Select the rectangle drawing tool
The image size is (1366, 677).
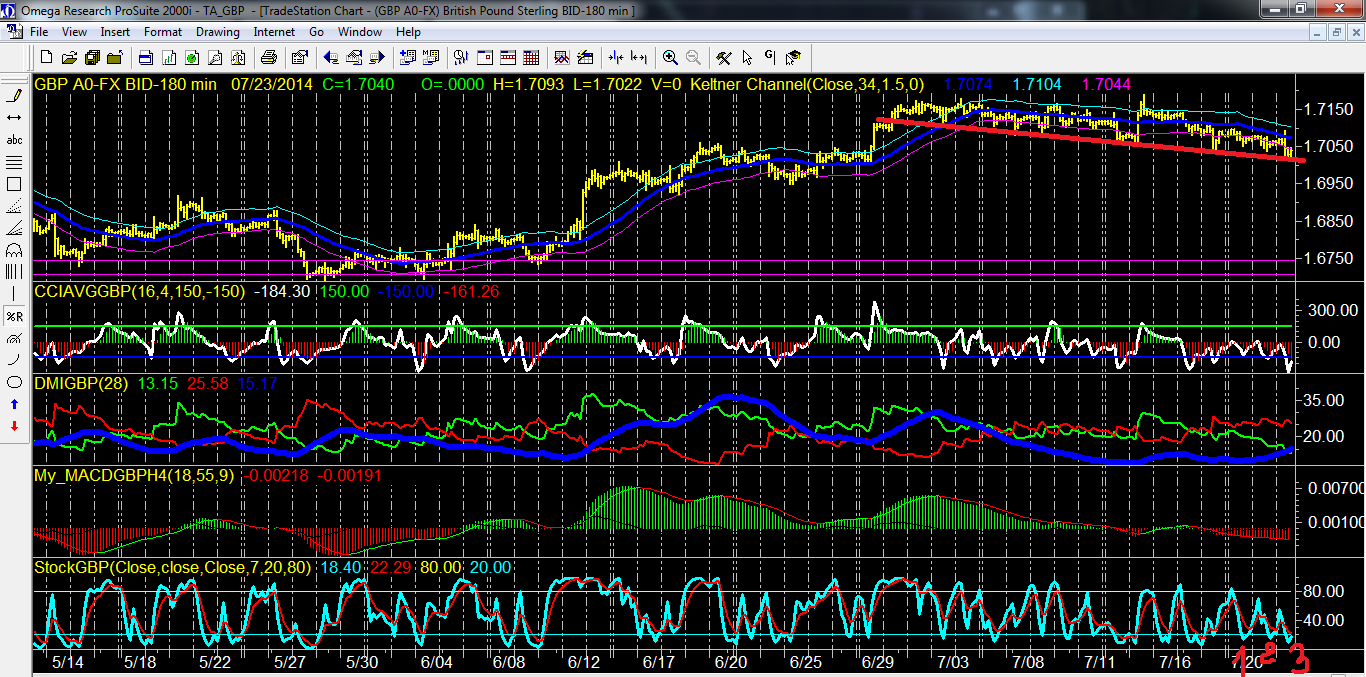tap(14, 184)
